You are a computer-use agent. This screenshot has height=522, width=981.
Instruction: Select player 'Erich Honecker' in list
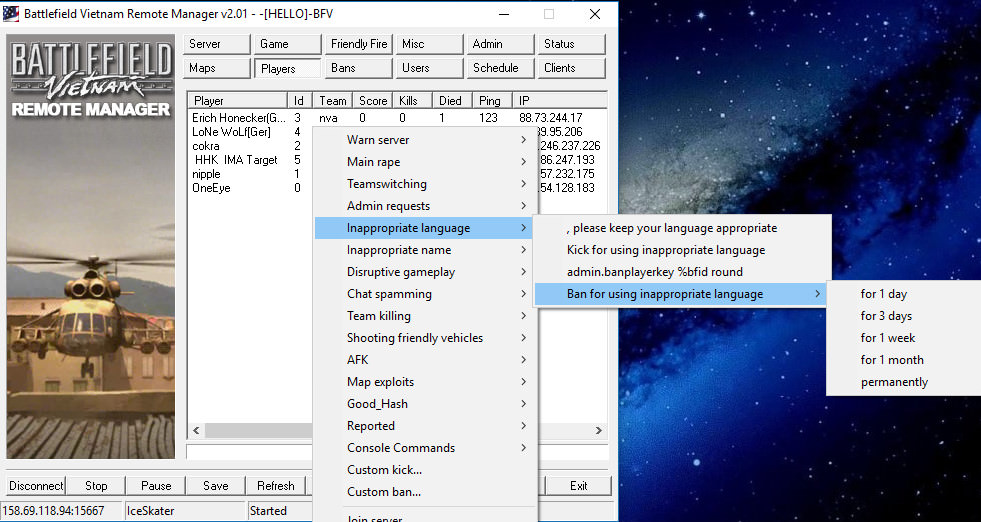point(239,118)
